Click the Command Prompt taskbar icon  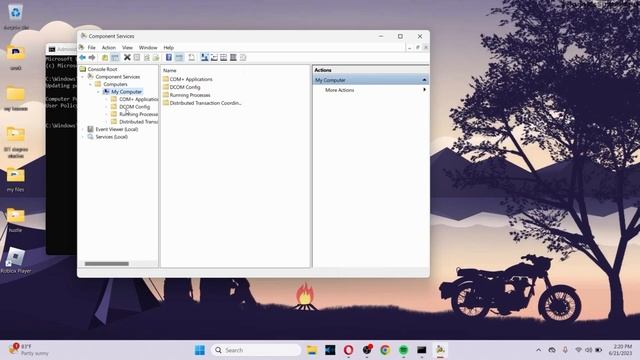pyautogui.click(x=422, y=350)
